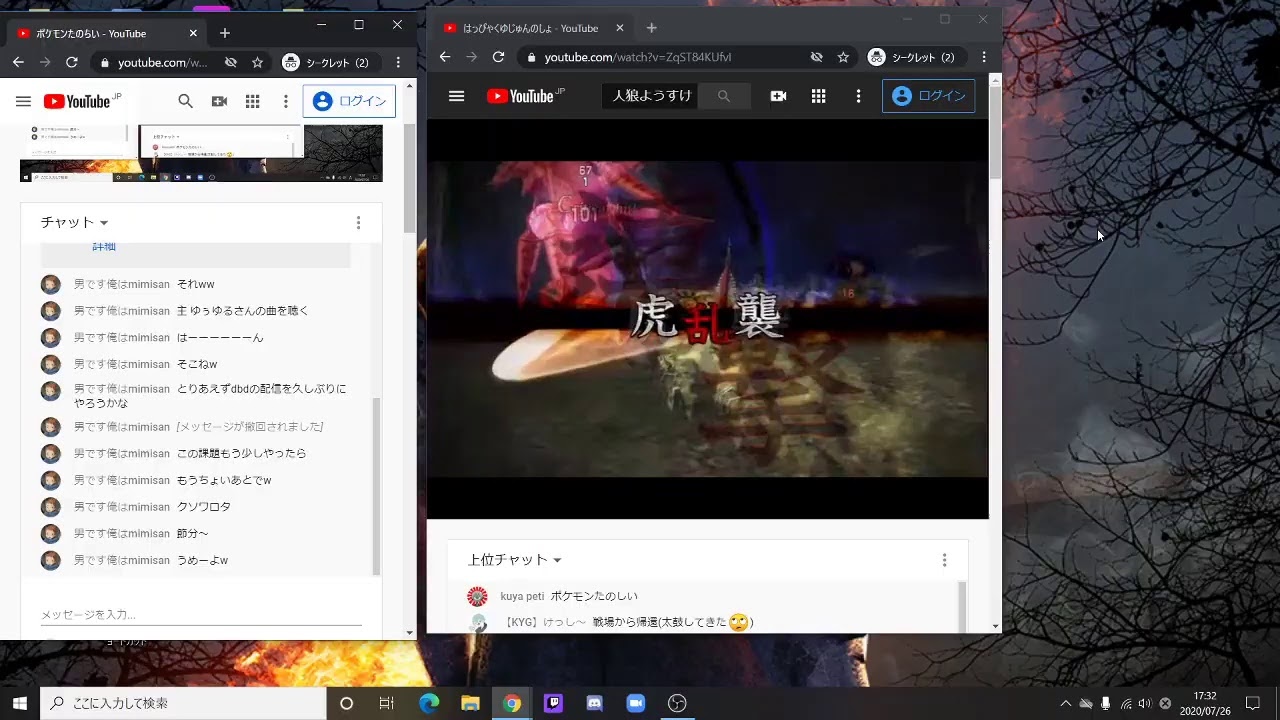Click address bar in right browser window

coord(665,57)
